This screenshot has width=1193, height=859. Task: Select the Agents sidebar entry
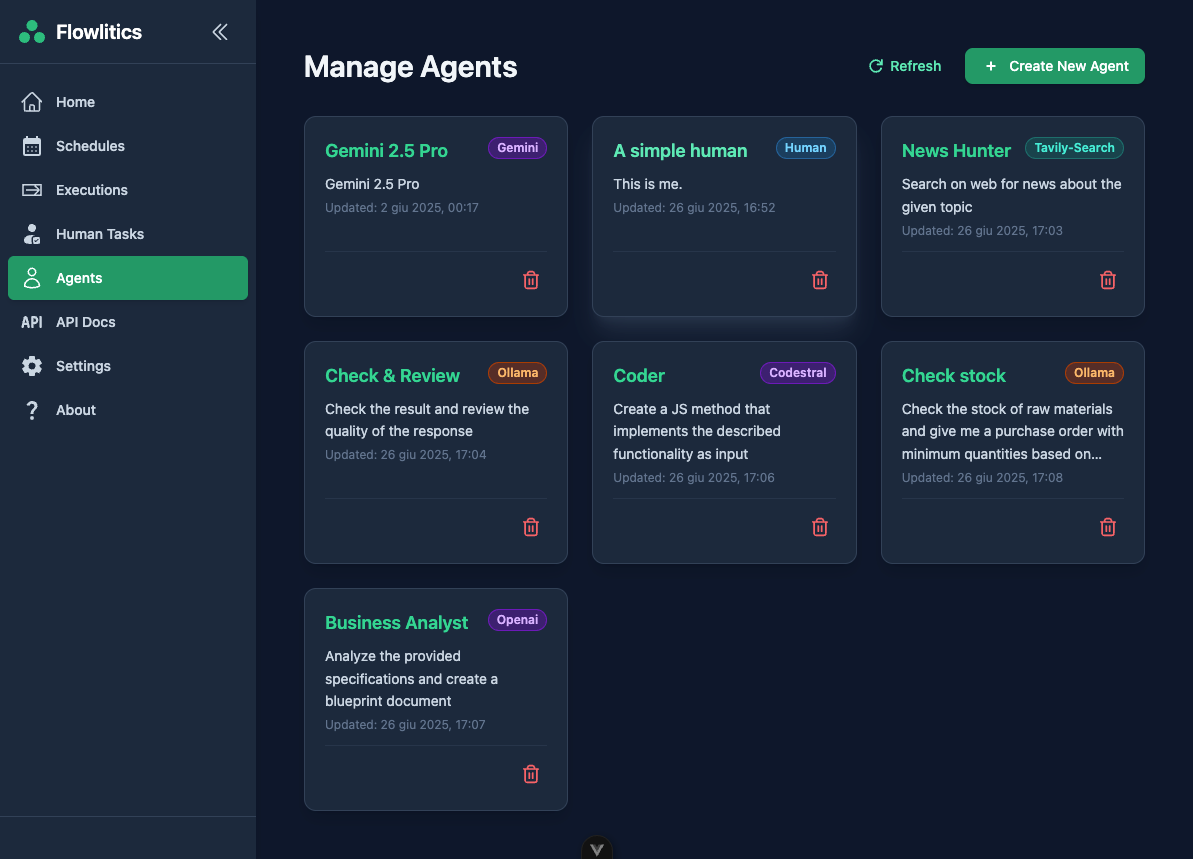coord(128,278)
